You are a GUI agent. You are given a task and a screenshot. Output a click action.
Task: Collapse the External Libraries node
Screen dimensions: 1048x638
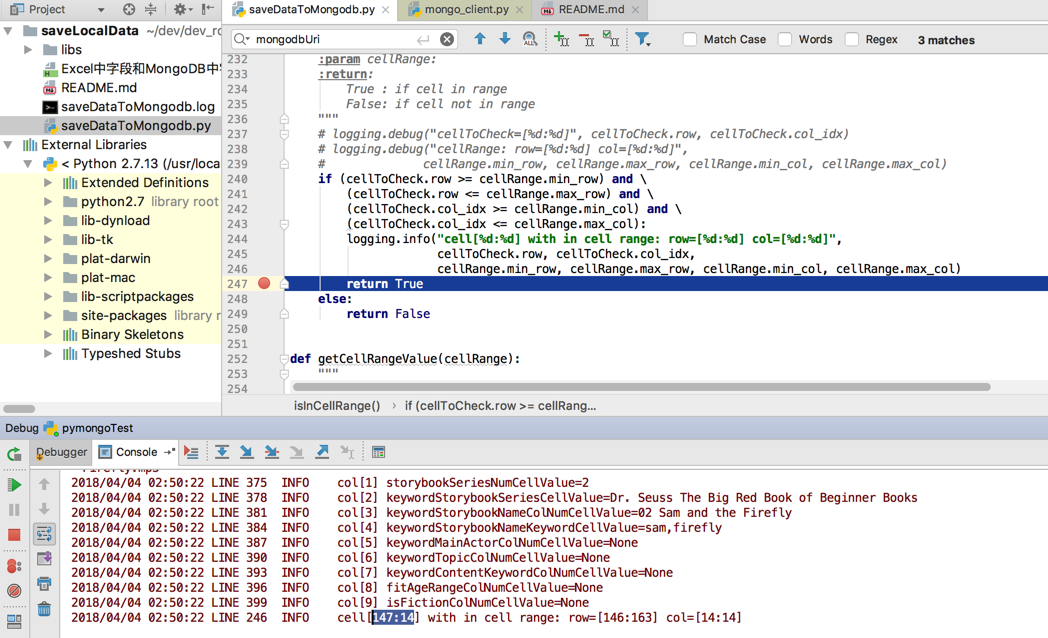coord(8,144)
